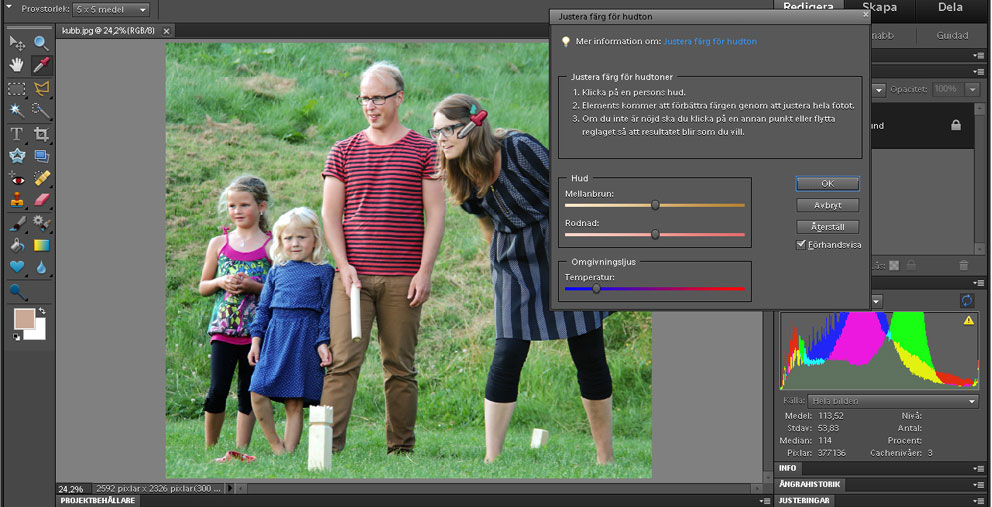Pick the Eraser tool

click(41, 200)
